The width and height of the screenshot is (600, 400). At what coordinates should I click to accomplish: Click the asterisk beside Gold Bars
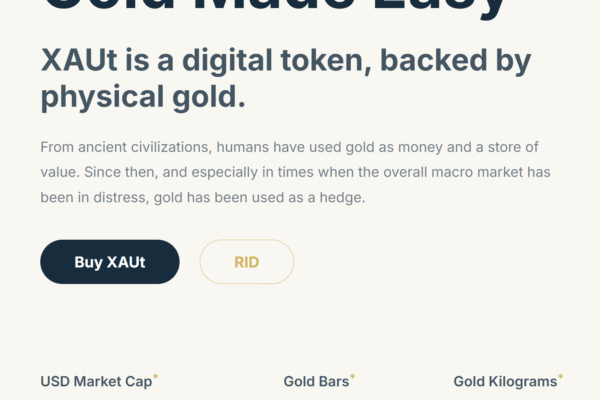tap(353, 377)
